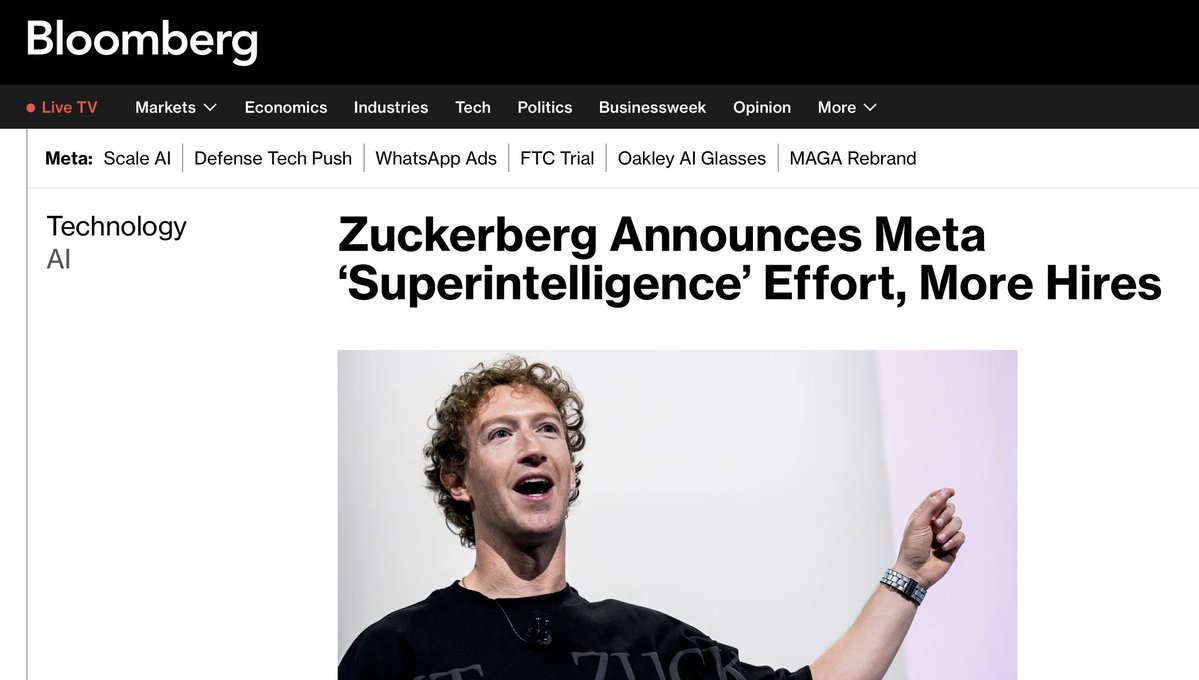The image size is (1199, 680).
Task: Select the AI category label
Action: 58,259
